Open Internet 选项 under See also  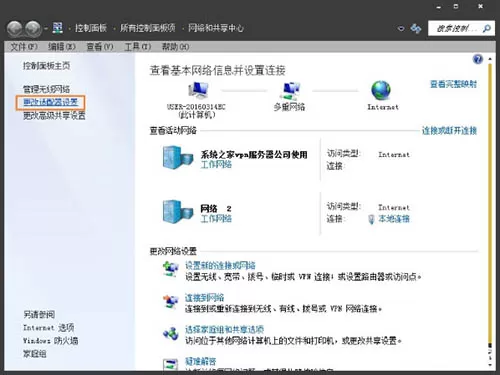click(49, 328)
